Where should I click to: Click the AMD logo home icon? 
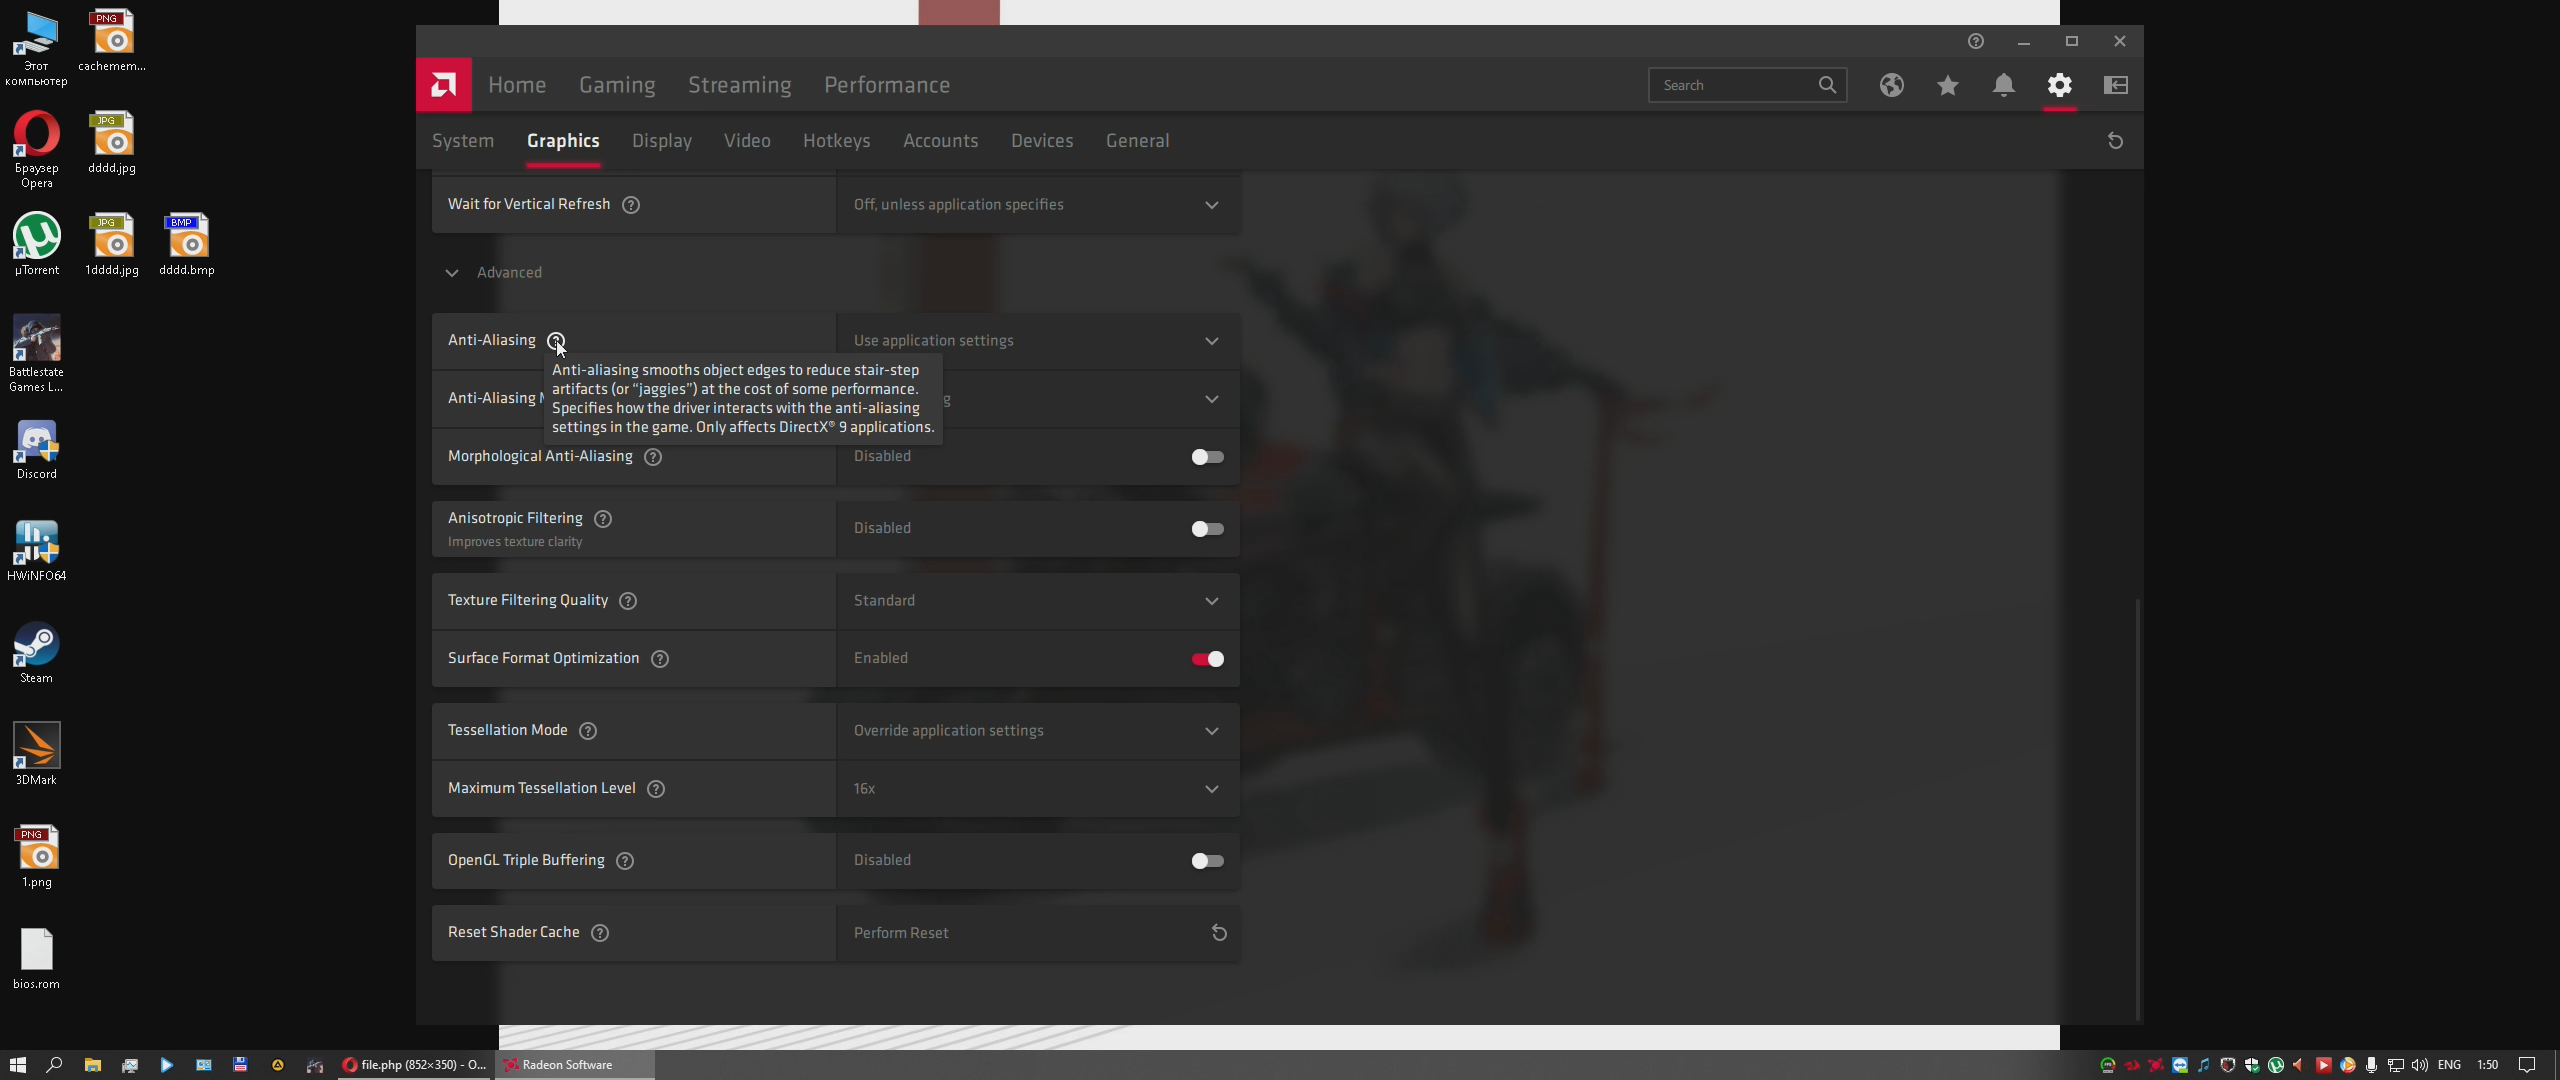click(x=443, y=85)
